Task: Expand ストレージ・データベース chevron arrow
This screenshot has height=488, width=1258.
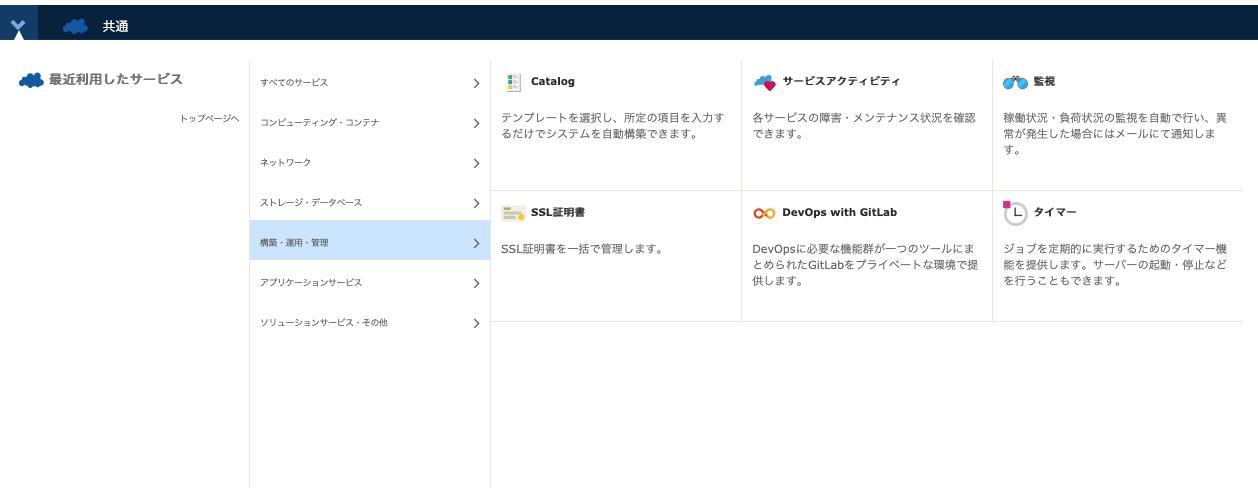Action: [476, 203]
